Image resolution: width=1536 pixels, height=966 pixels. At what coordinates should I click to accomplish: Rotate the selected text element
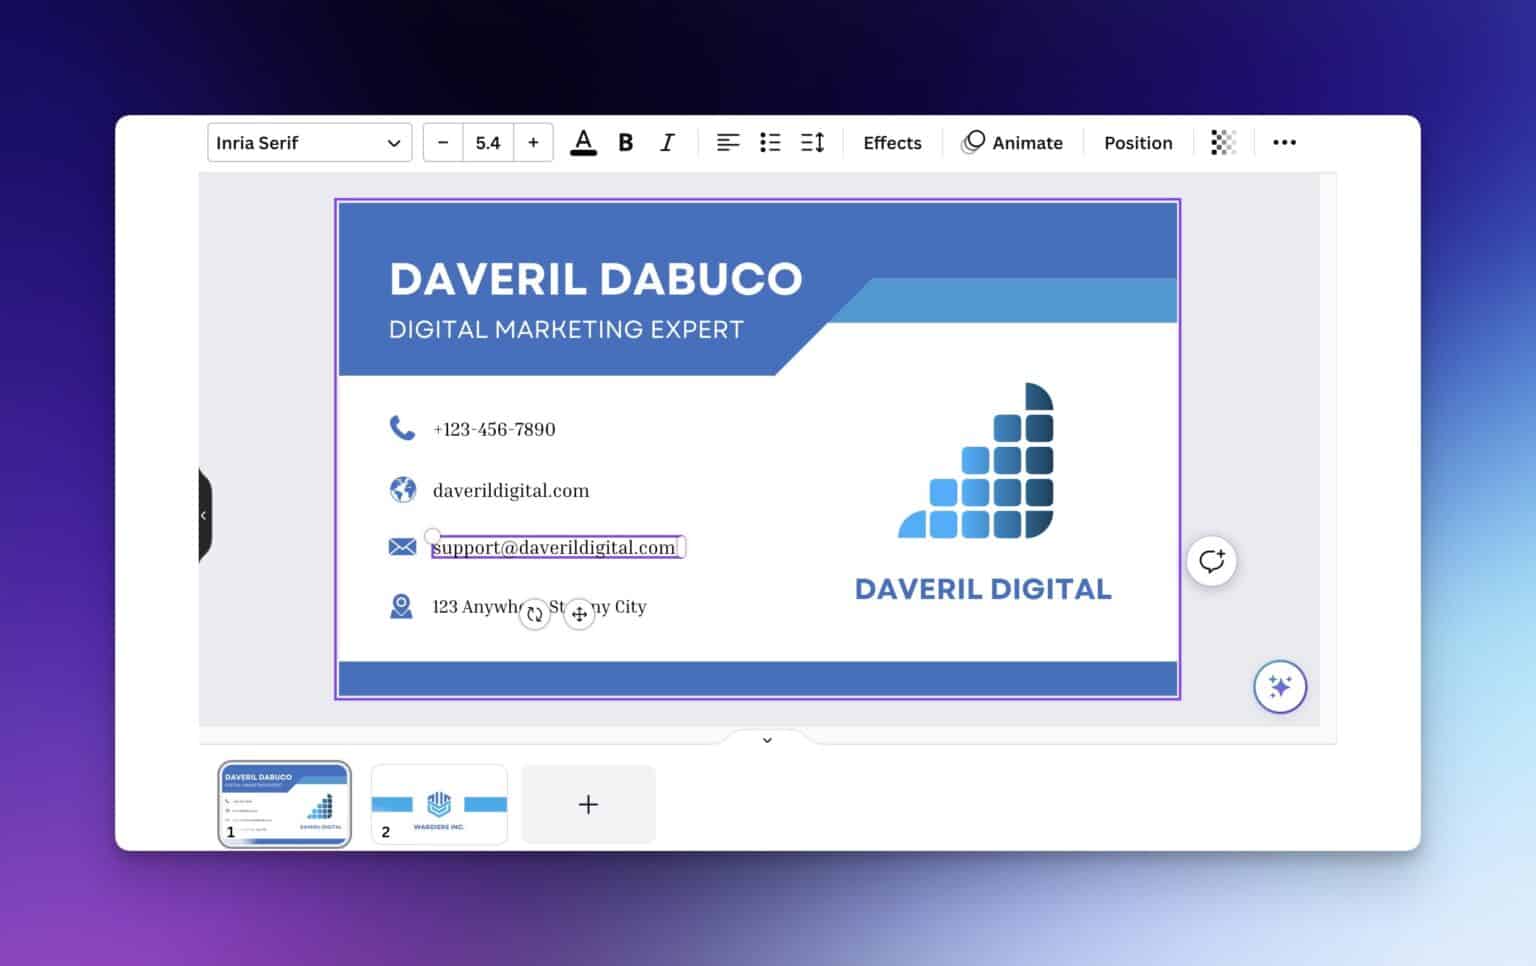[x=535, y=614]
